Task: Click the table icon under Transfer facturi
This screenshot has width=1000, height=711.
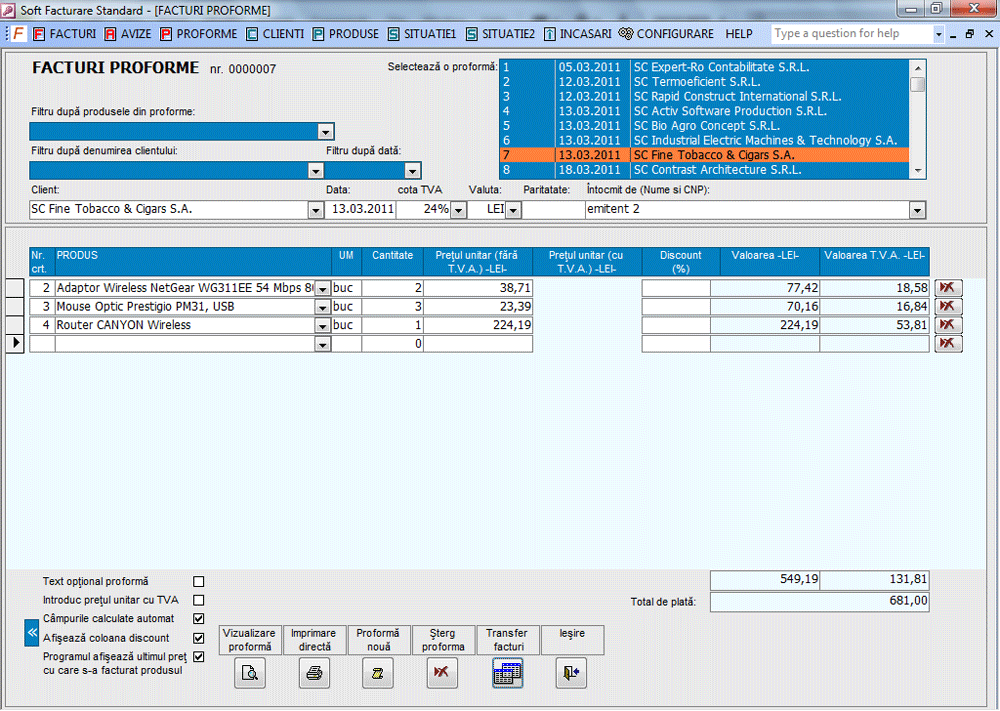Action: [x=508, y=673]
